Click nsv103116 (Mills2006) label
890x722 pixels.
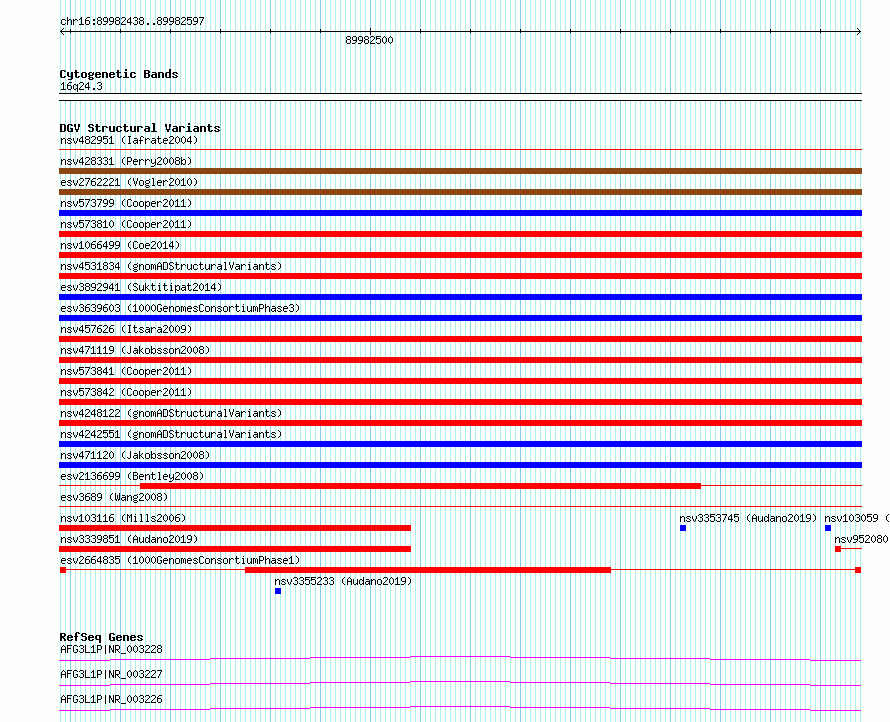point(123,518)
